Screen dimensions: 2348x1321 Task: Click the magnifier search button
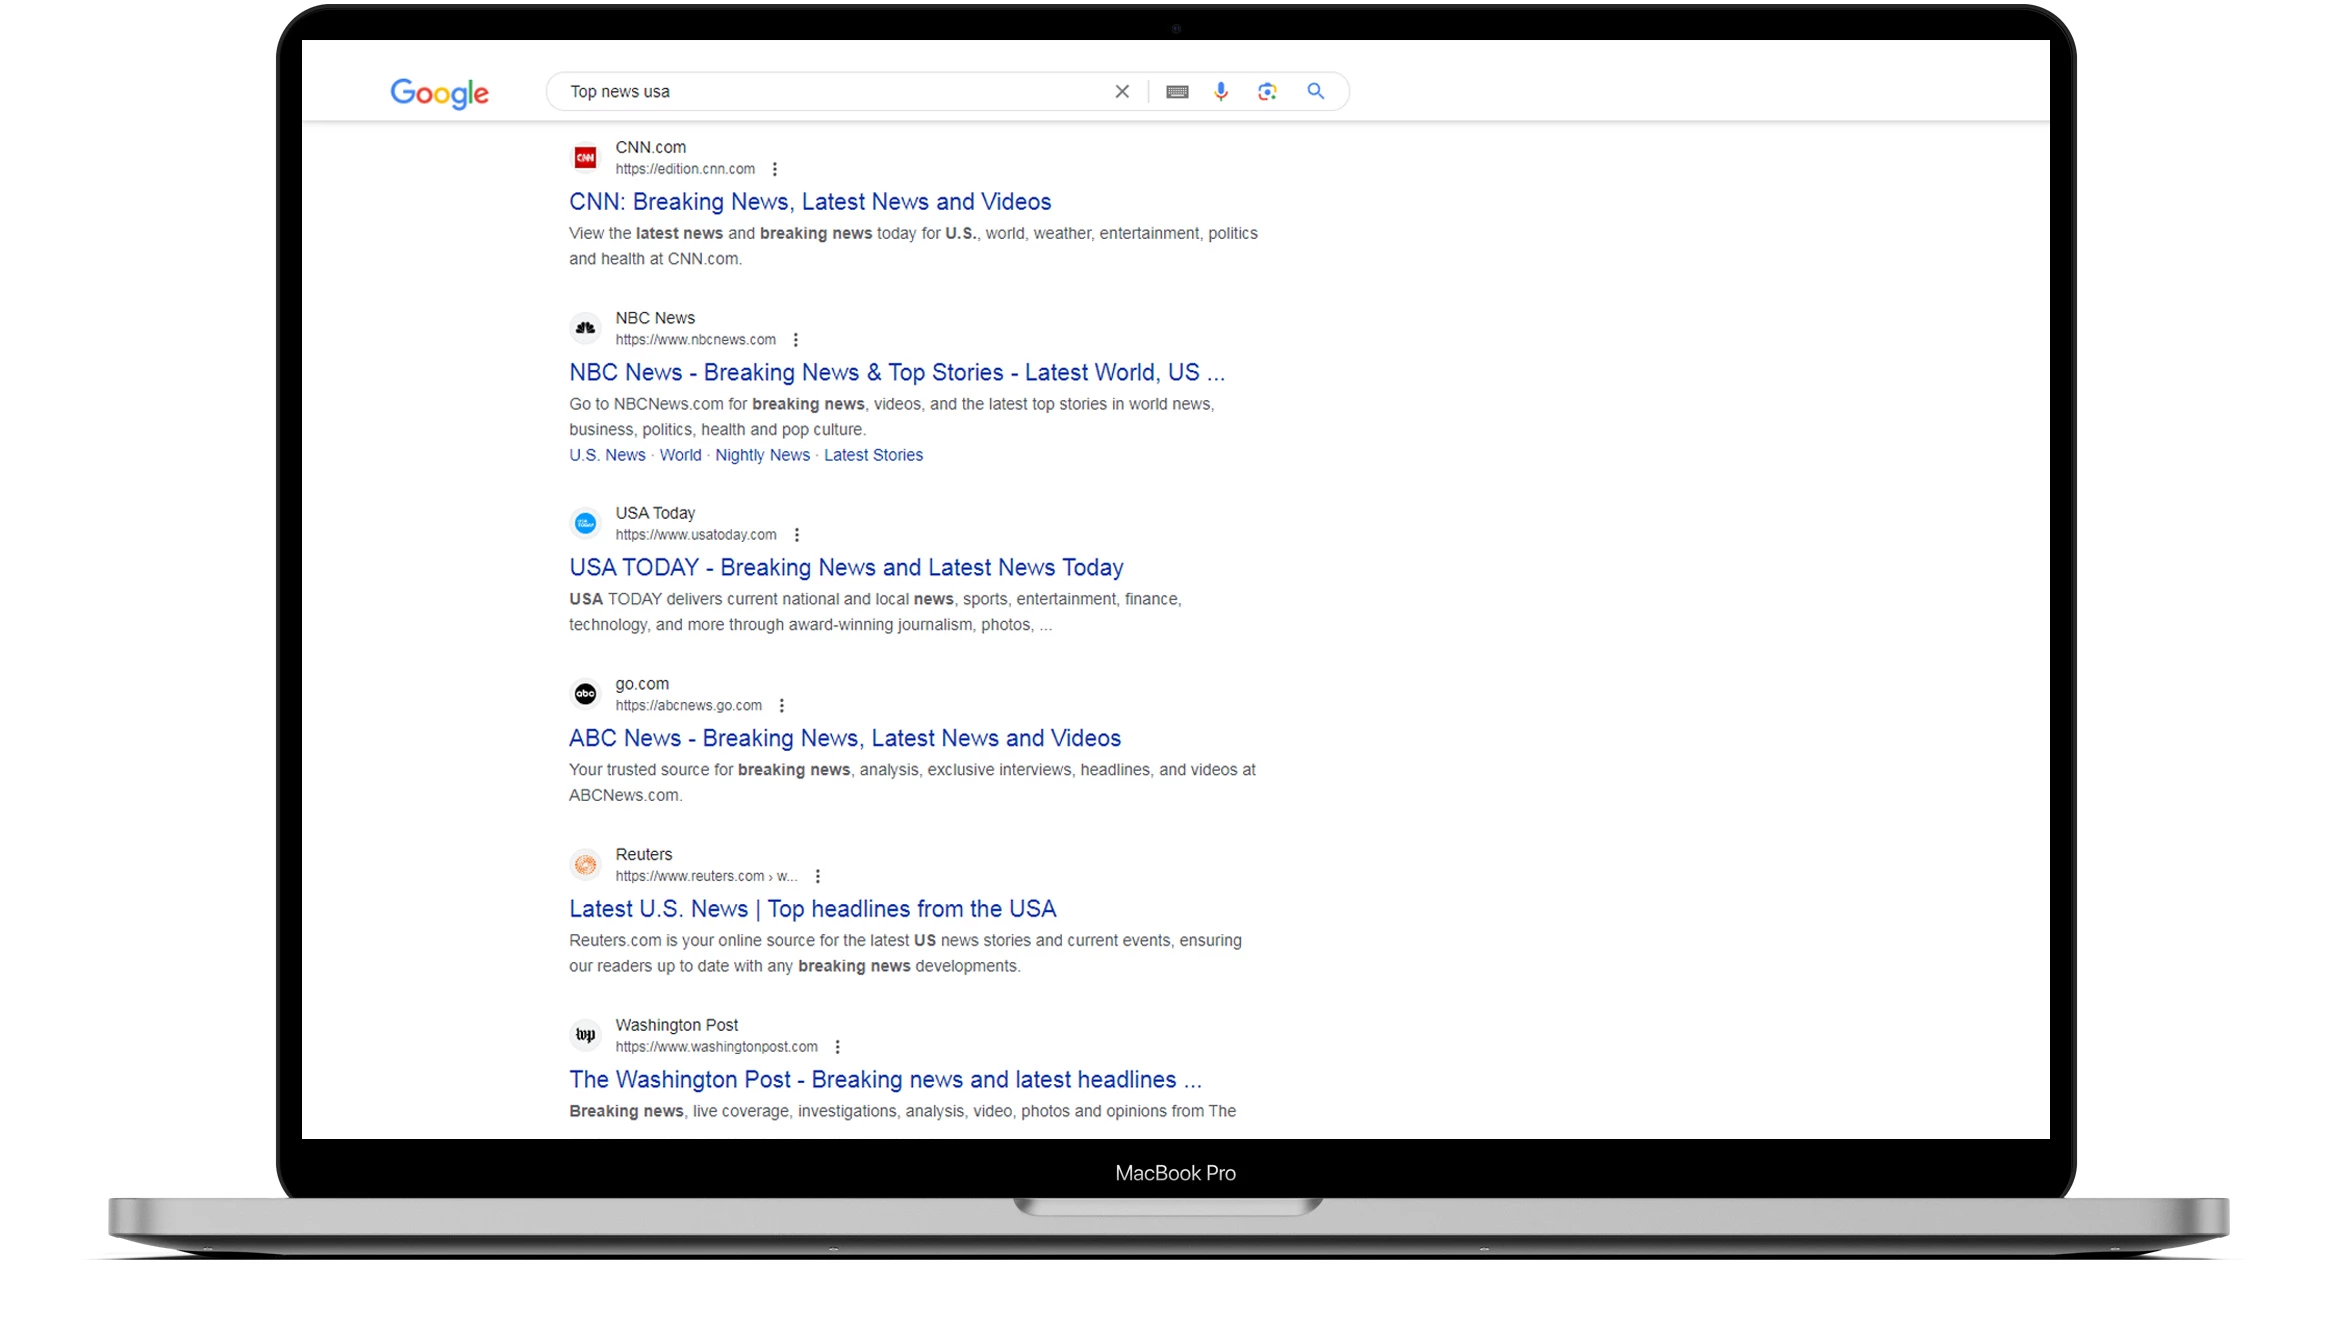(x=1316, y=91)
